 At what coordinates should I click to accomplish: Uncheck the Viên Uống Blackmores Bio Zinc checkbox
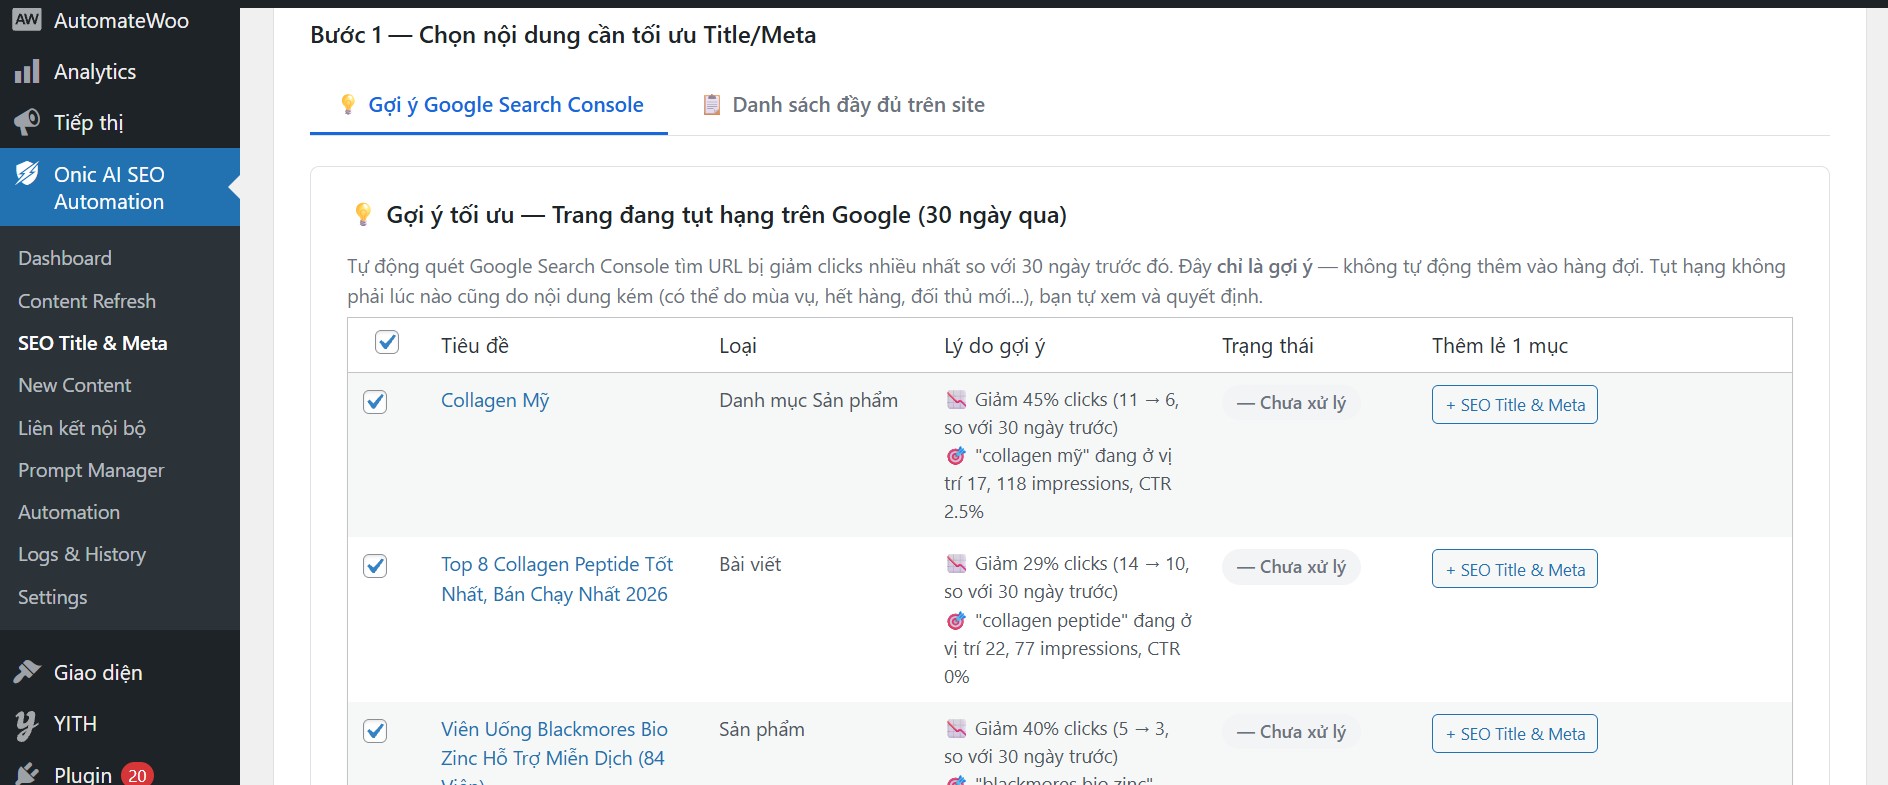[x=375, y=731]
